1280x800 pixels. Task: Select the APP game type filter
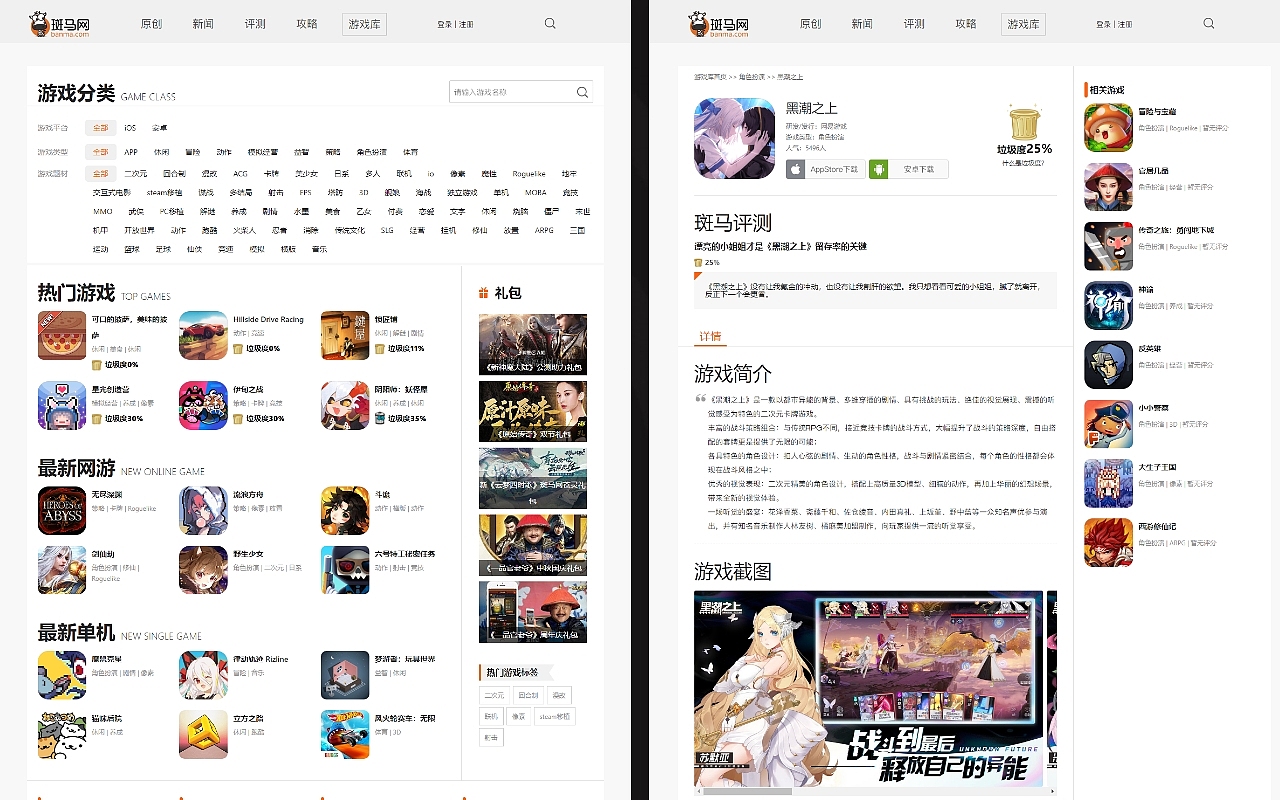[131, 152]
